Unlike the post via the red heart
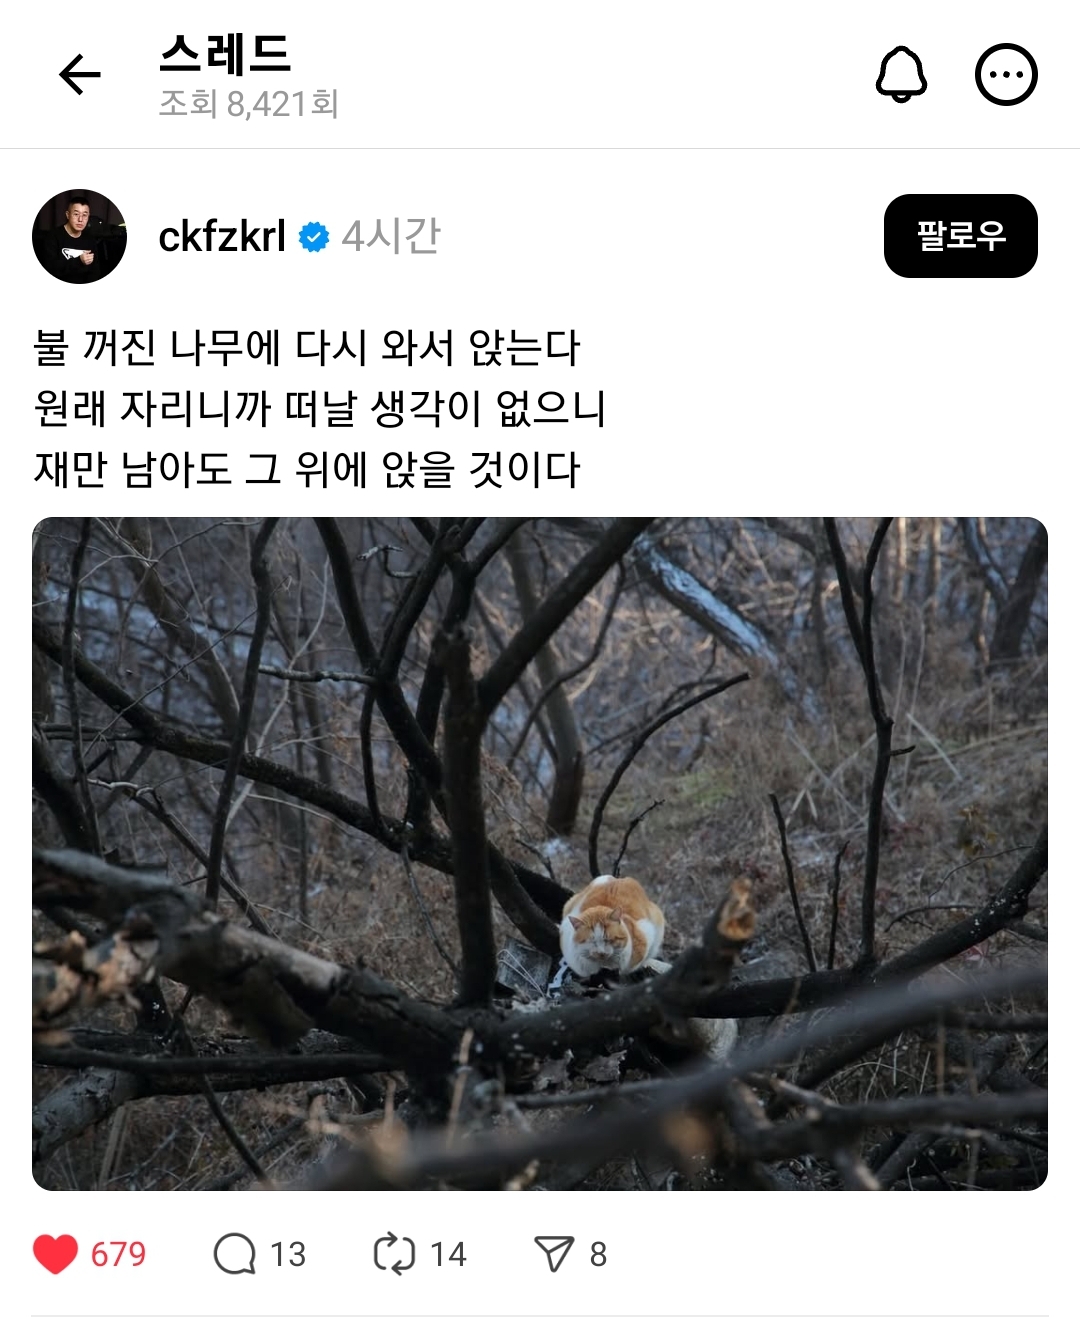 (x=55, y=1254)
